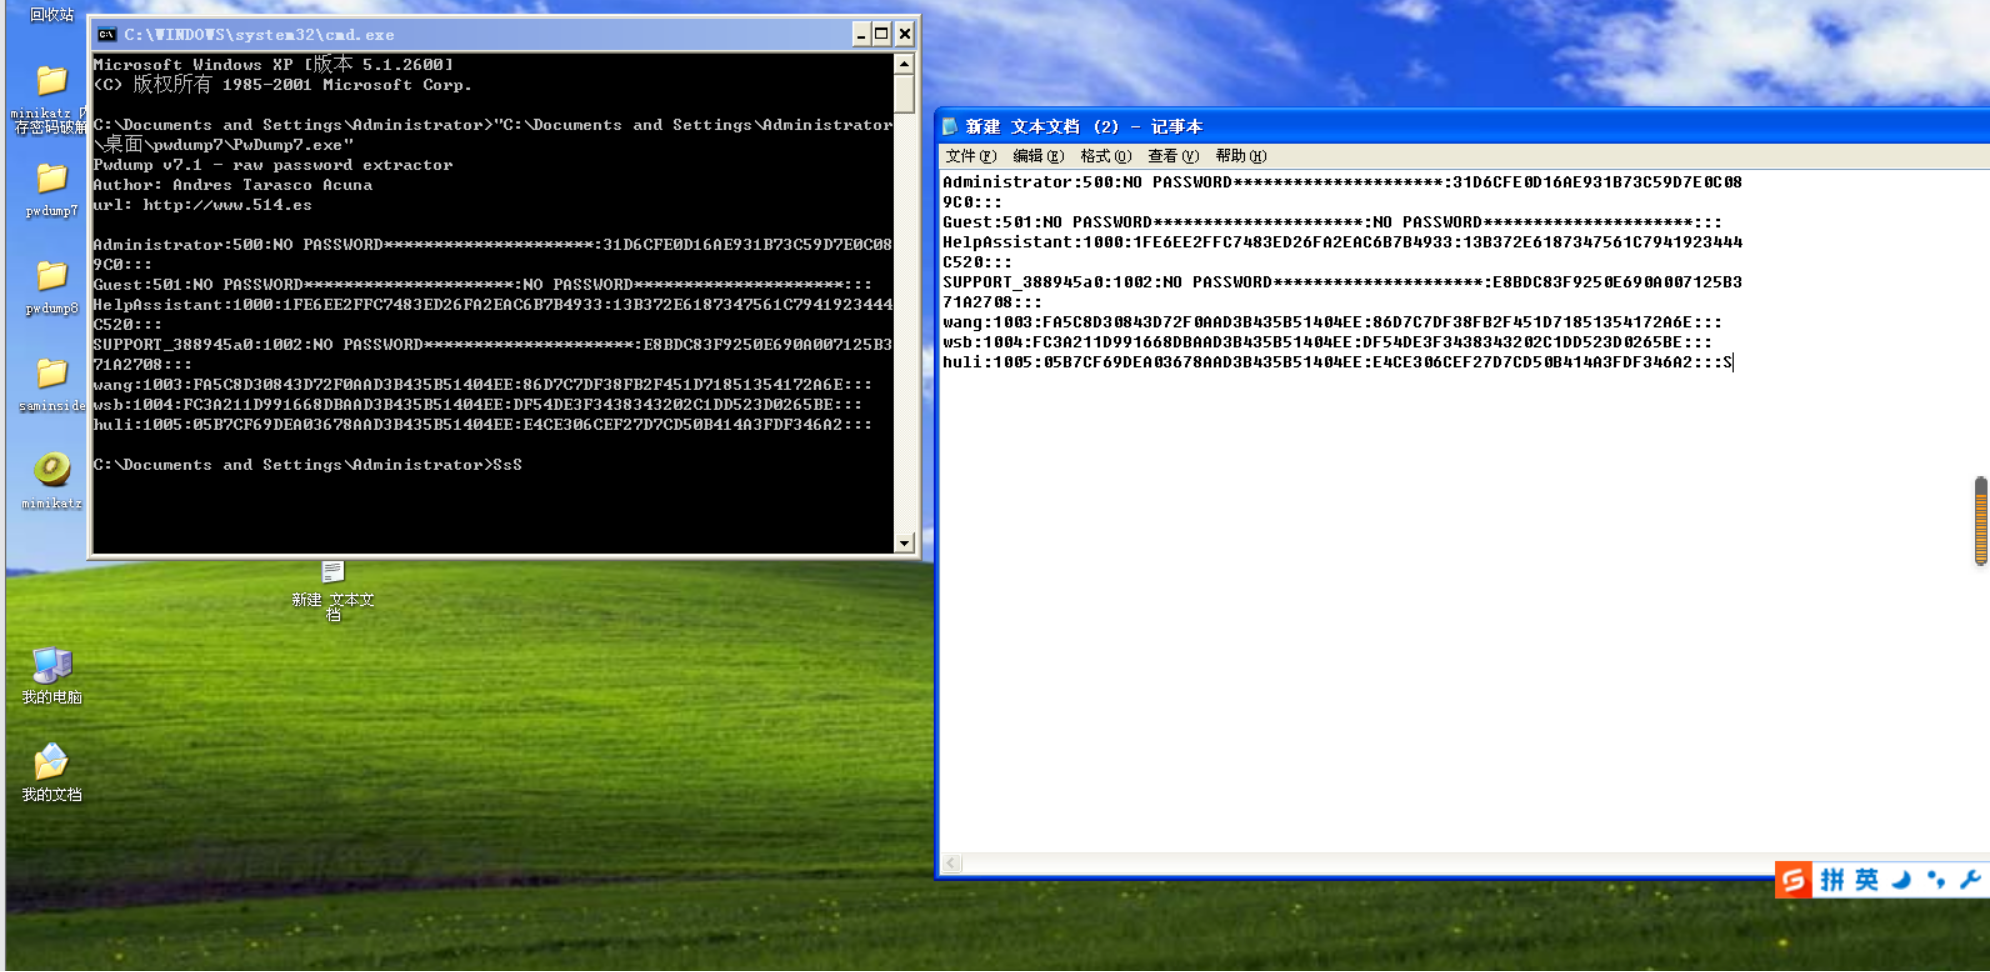Click the 'wsb:1004' hash line in cmd

[x=477, y=405]
